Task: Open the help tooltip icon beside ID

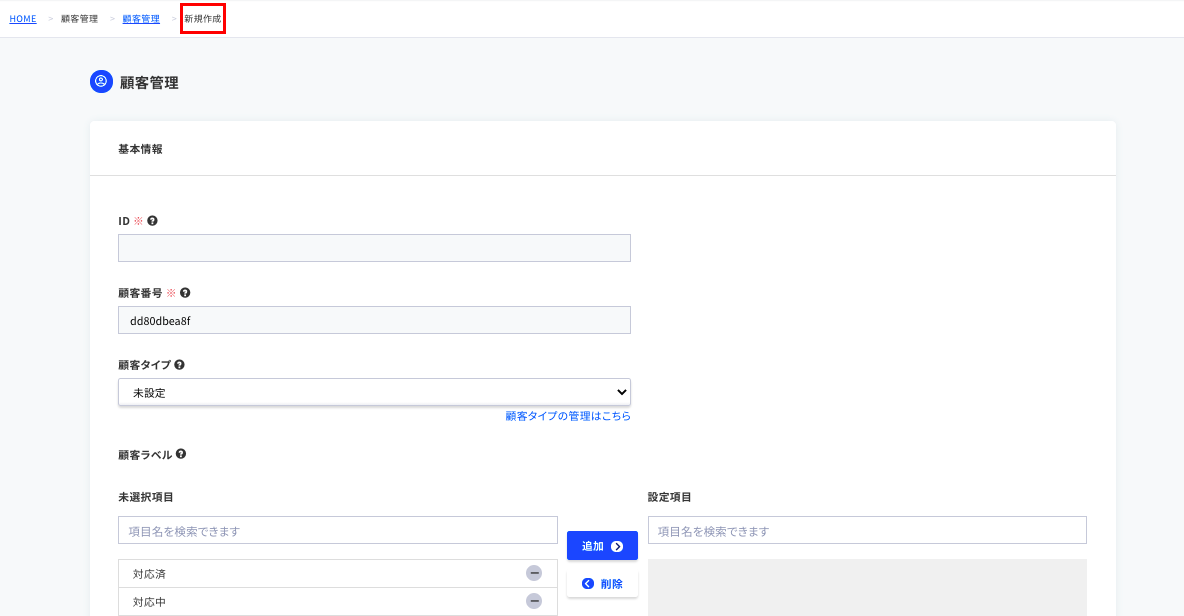Action: [x=153, y=221]
